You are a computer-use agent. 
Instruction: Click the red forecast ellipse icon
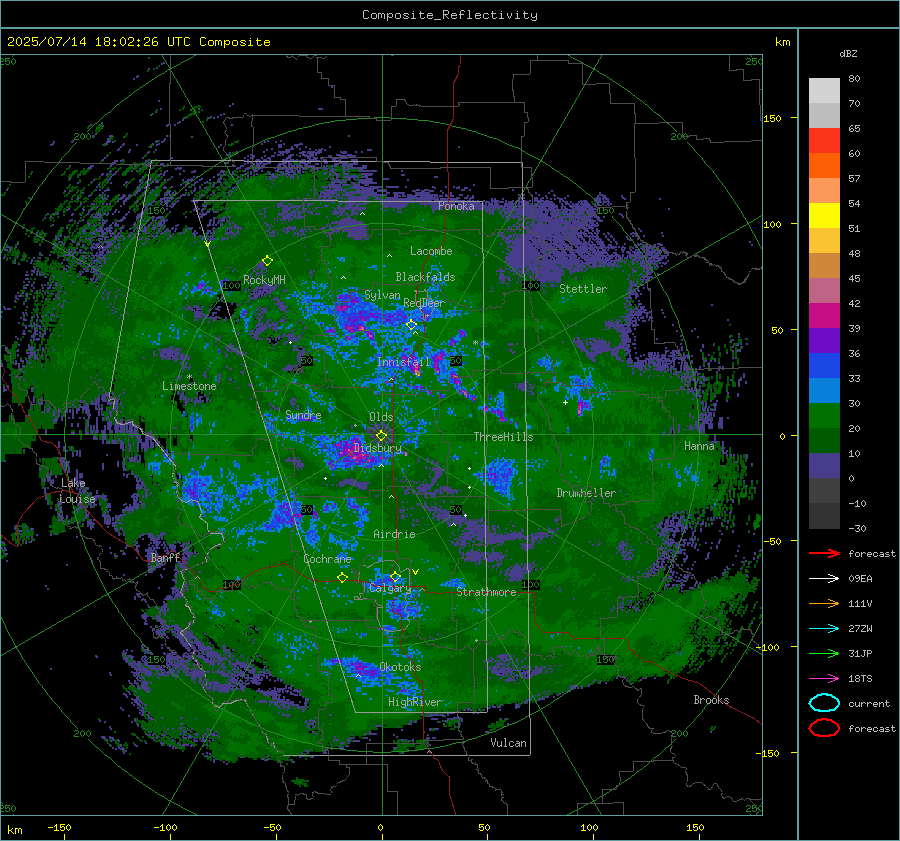pyautogui.click(x=824, y=728)
